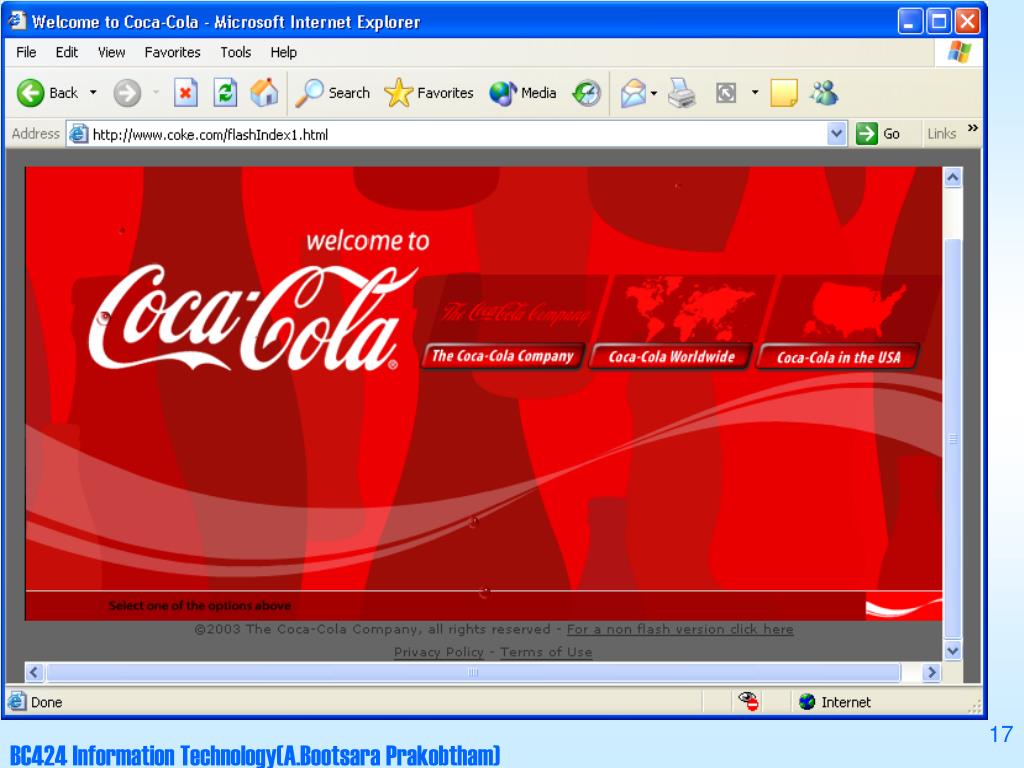The height and width of the screenshot is (768, 1024).
Task: Print the page with the printer icon
Action: coord(682,93)
